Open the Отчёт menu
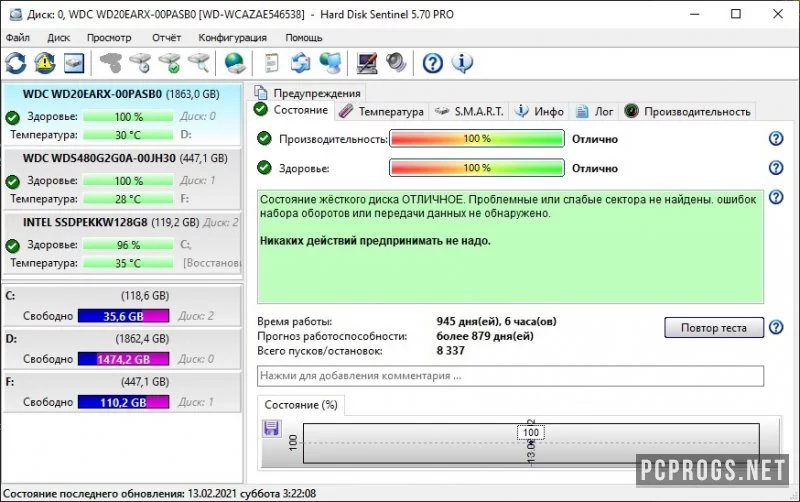 point(166,38)
